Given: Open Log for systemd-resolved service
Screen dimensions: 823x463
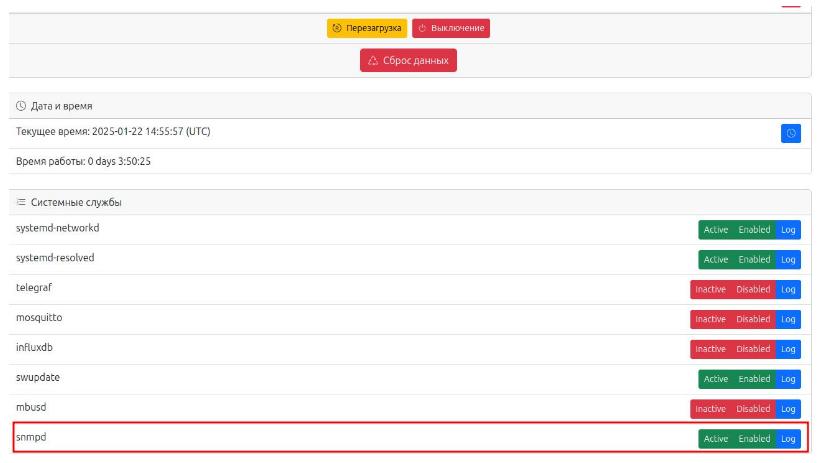Looking at the screenshot, I should [x=789, y=260].
